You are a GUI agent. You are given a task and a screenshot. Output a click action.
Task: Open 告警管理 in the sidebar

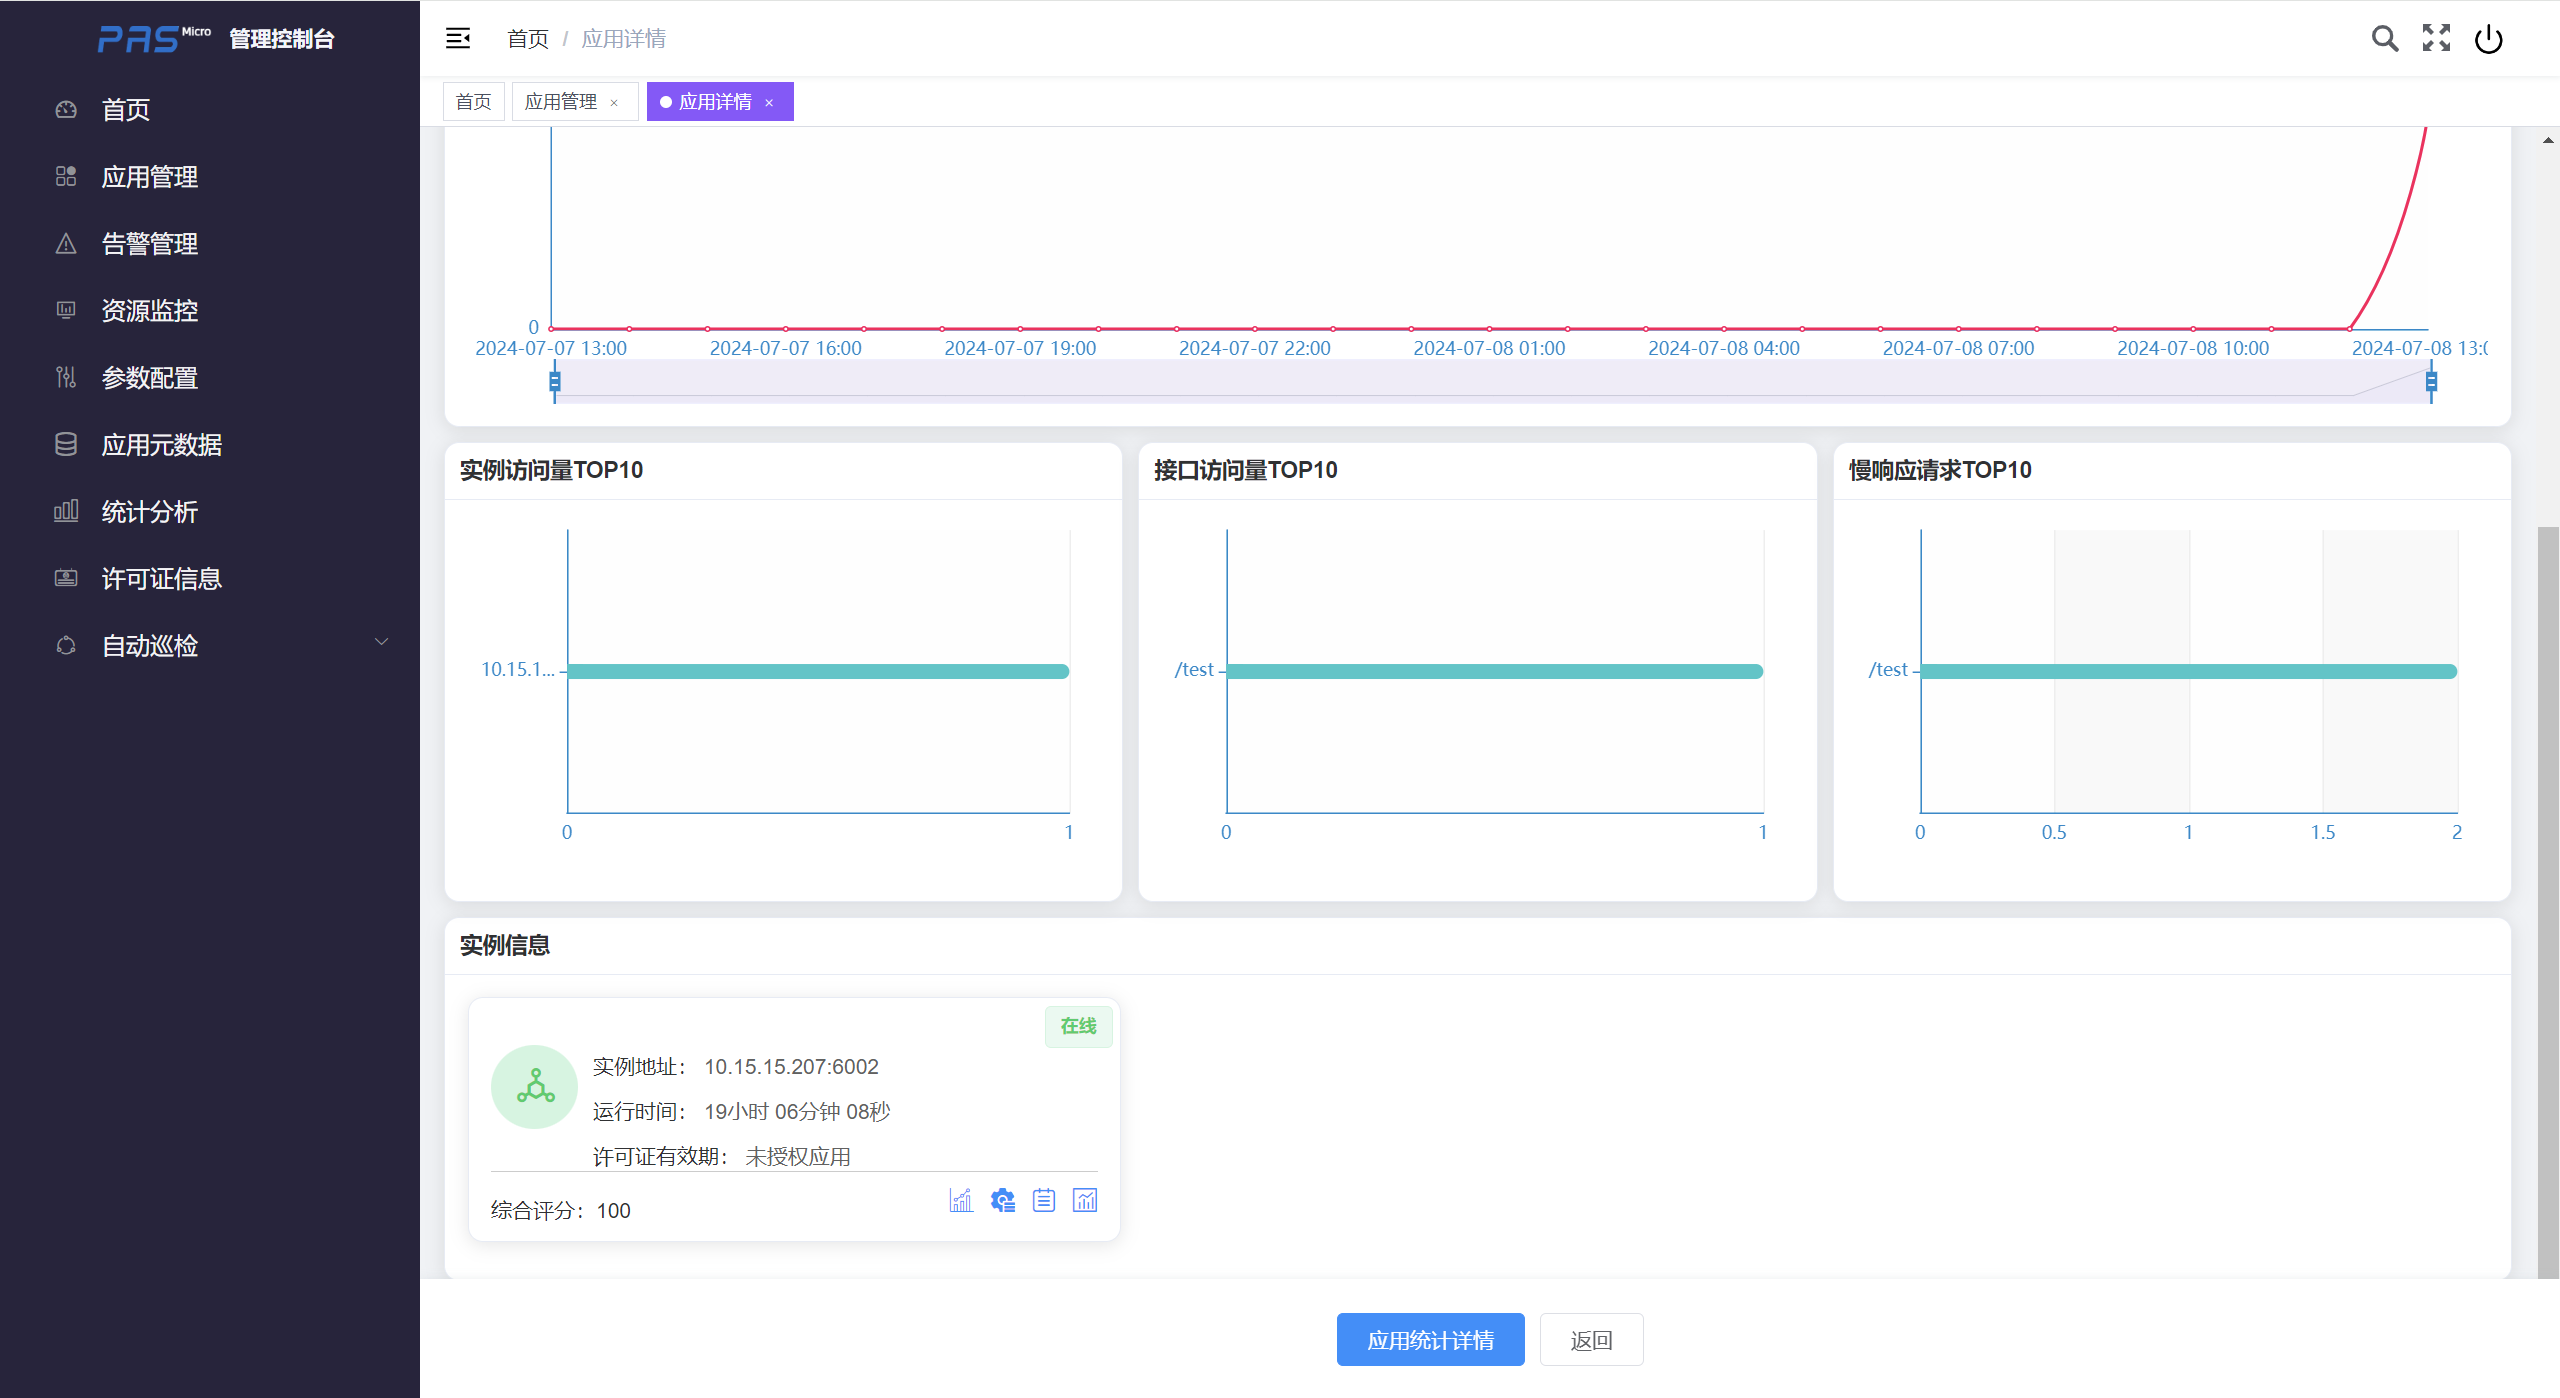point(150,244)
